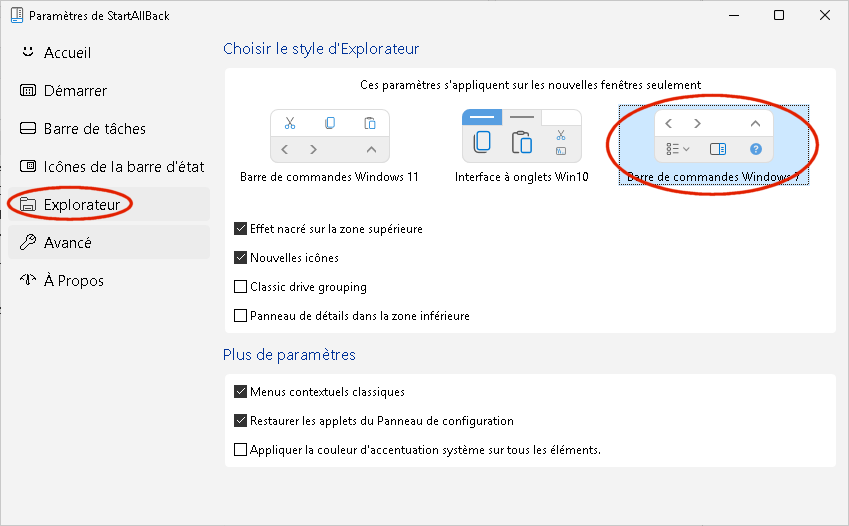The width and height of the screenshot is (849, 526).
Task: Click the icon beside À Propos
Action: 28,280
